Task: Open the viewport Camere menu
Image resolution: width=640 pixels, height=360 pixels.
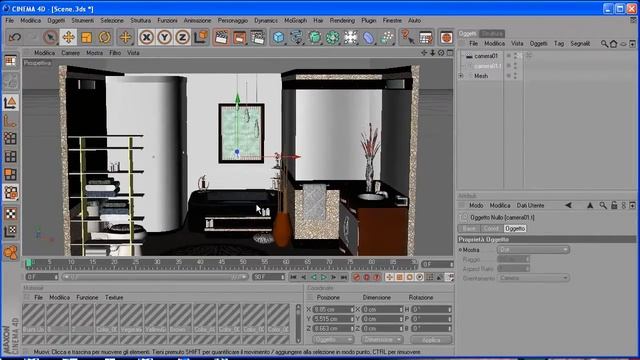Action: coord(71,53)
